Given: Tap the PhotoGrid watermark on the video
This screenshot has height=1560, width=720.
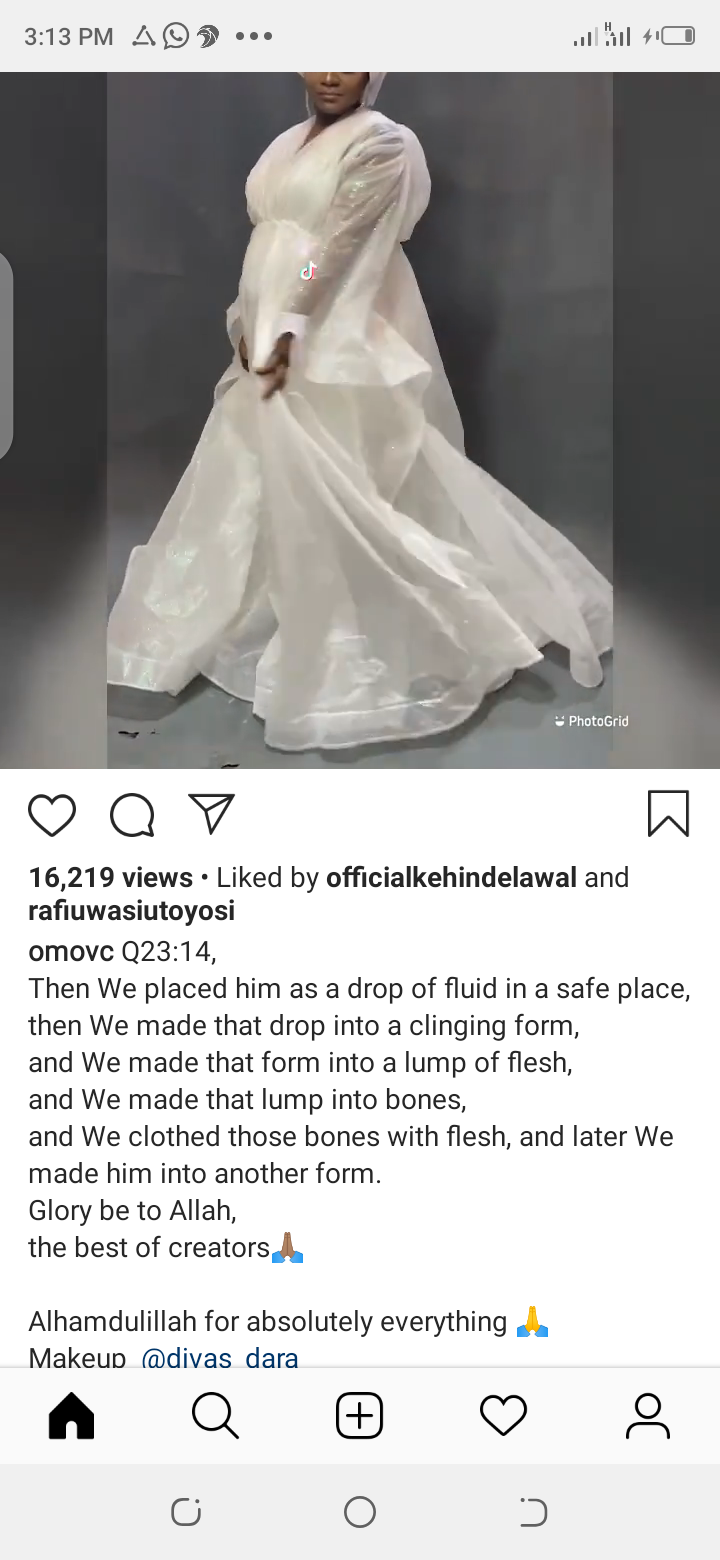Looking at the screenshot, I should [x=591, y=721].
